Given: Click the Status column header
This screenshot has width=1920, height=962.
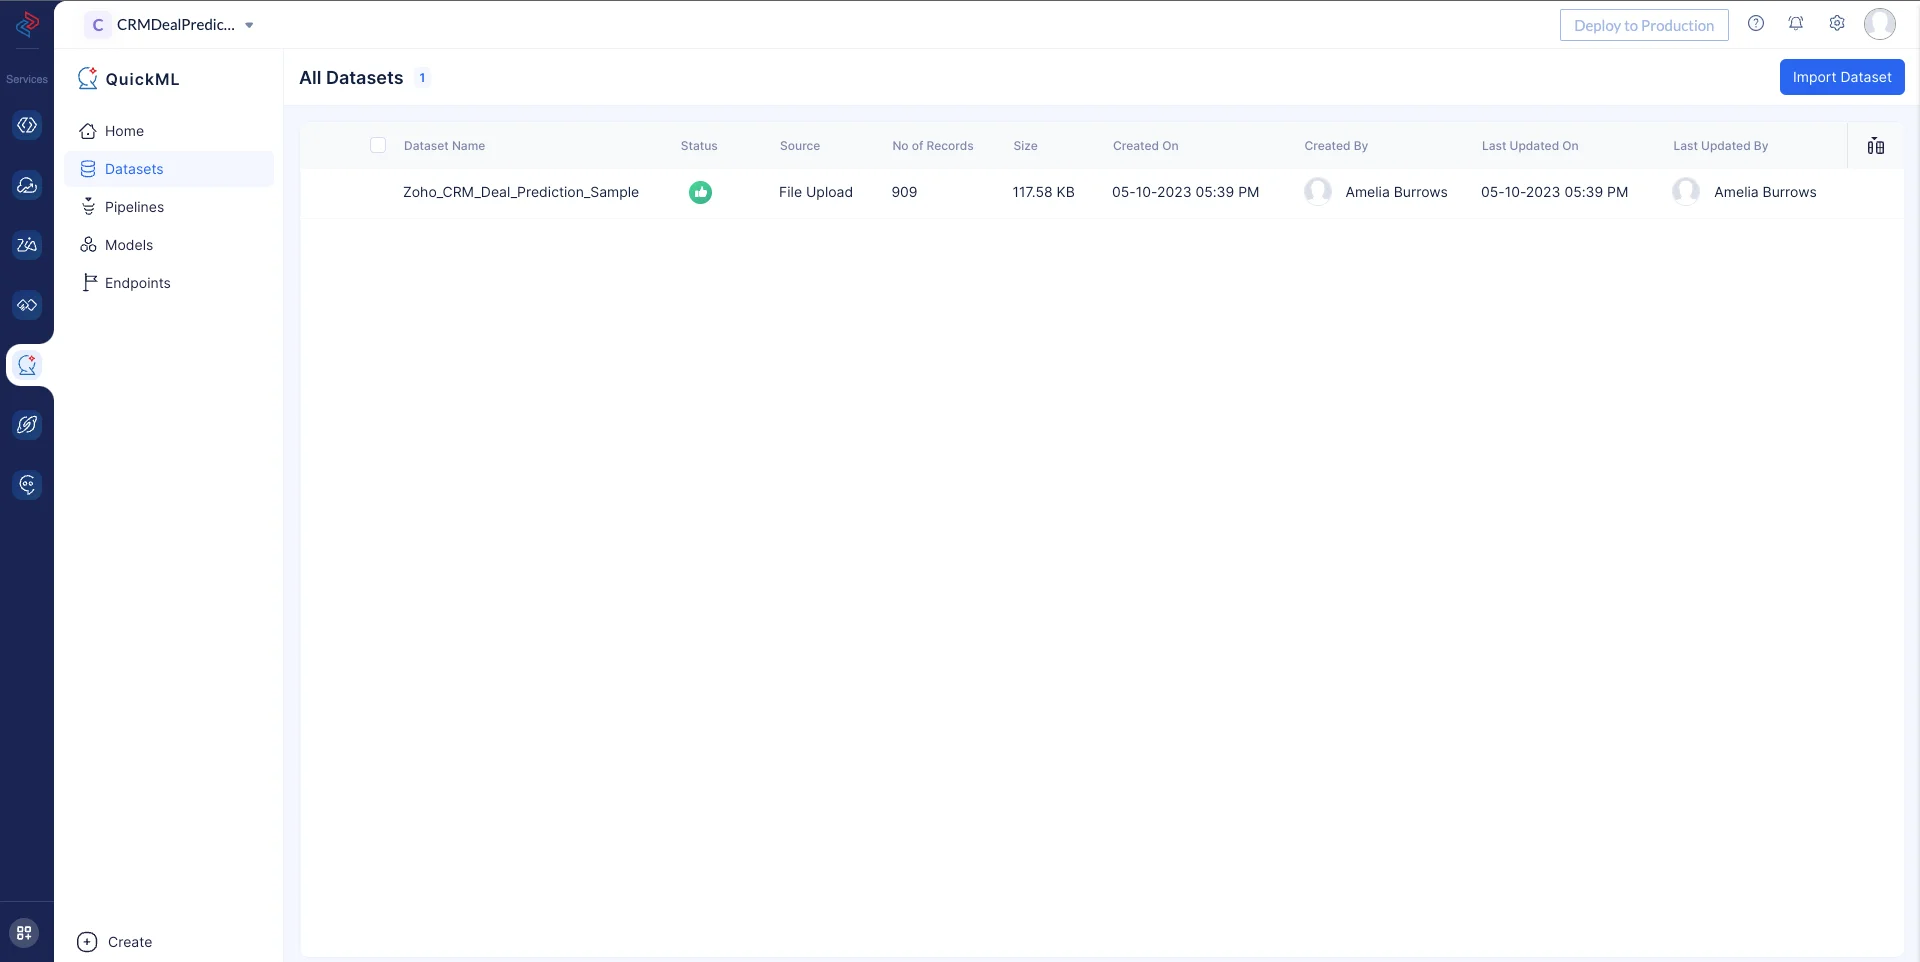Looking at the screenshot, I should (699, 146).
